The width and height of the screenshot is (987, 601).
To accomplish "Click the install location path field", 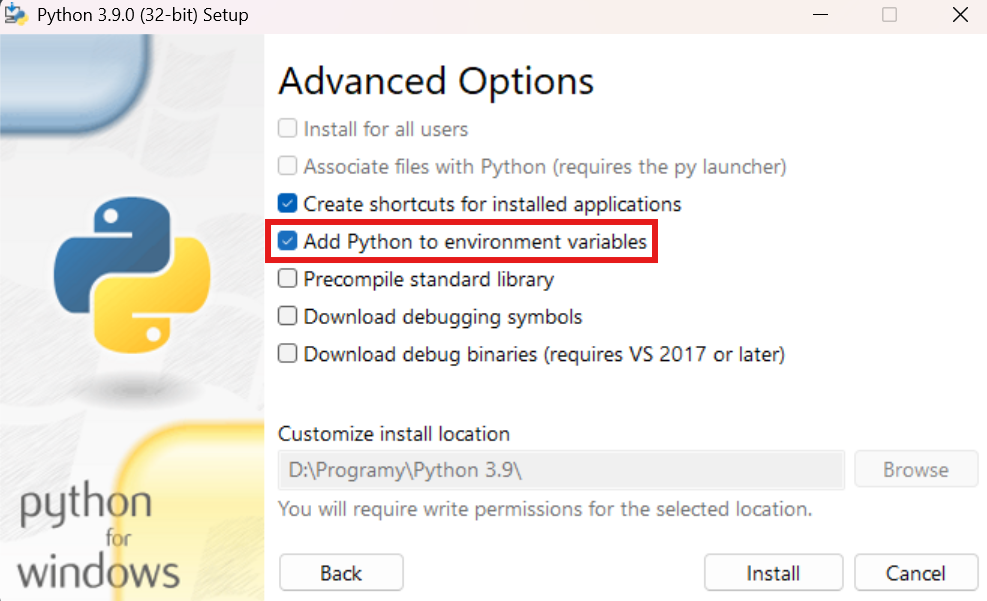I will coord(560,470).
